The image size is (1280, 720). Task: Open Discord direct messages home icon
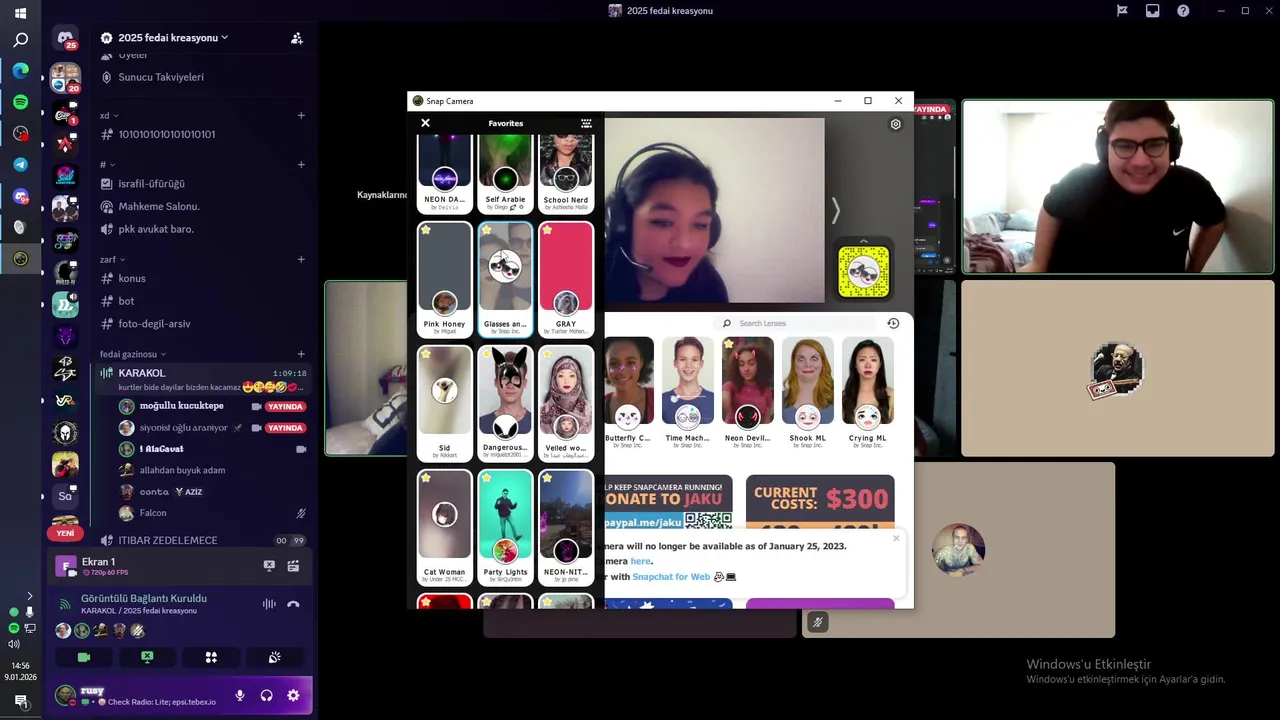[x=66, y=39]
